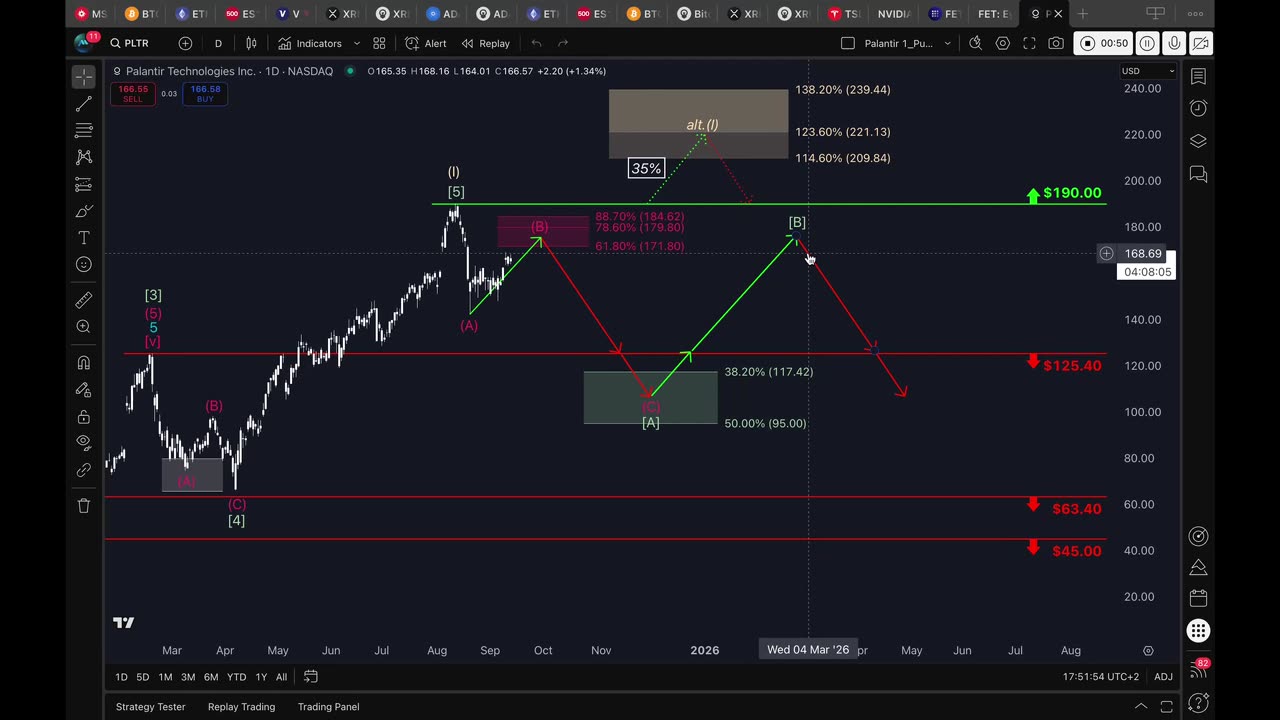Open the calendar panel in right sidebar
1280x720 pixels.
tap(1198, 598)
